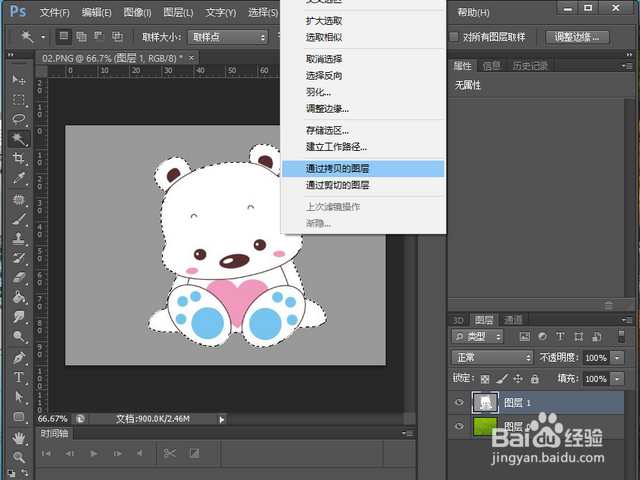
Task: Click the timeline play button
Action: click(x=94, y=453)
